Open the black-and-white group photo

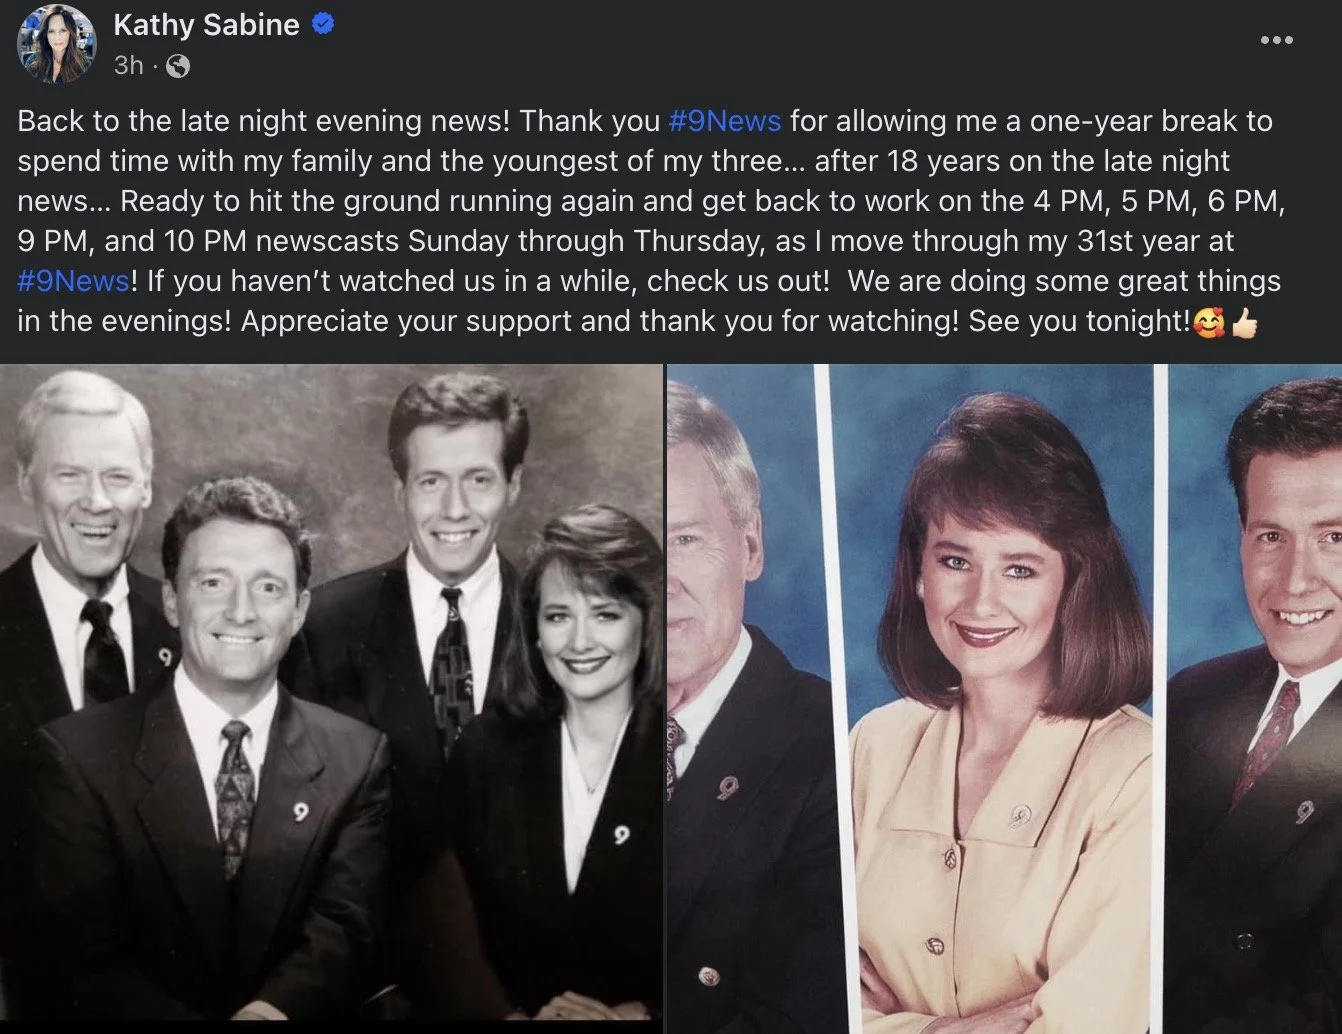pos(331,696)
